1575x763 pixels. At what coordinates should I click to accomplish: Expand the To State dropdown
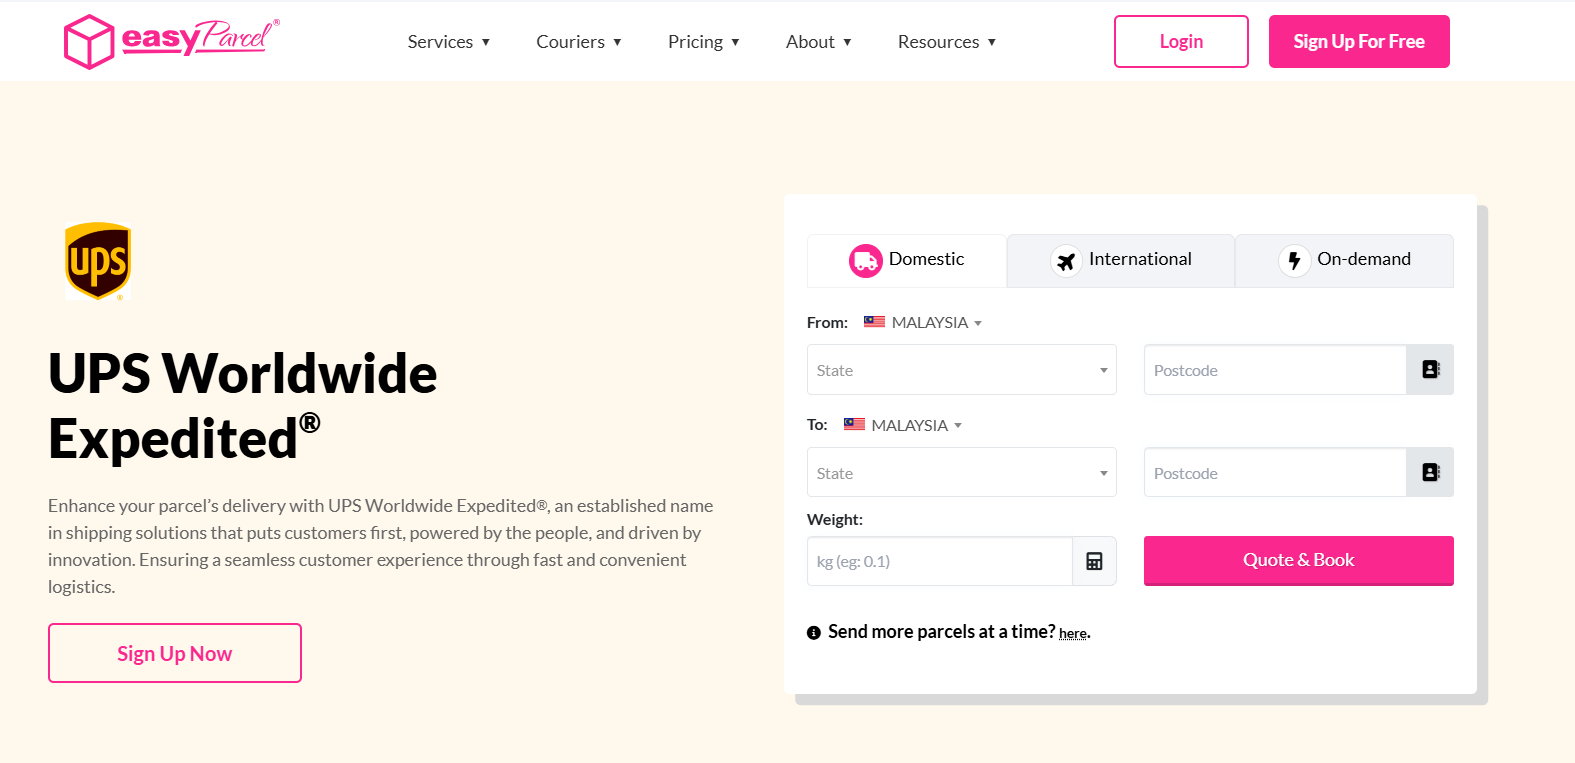[961, 473]
